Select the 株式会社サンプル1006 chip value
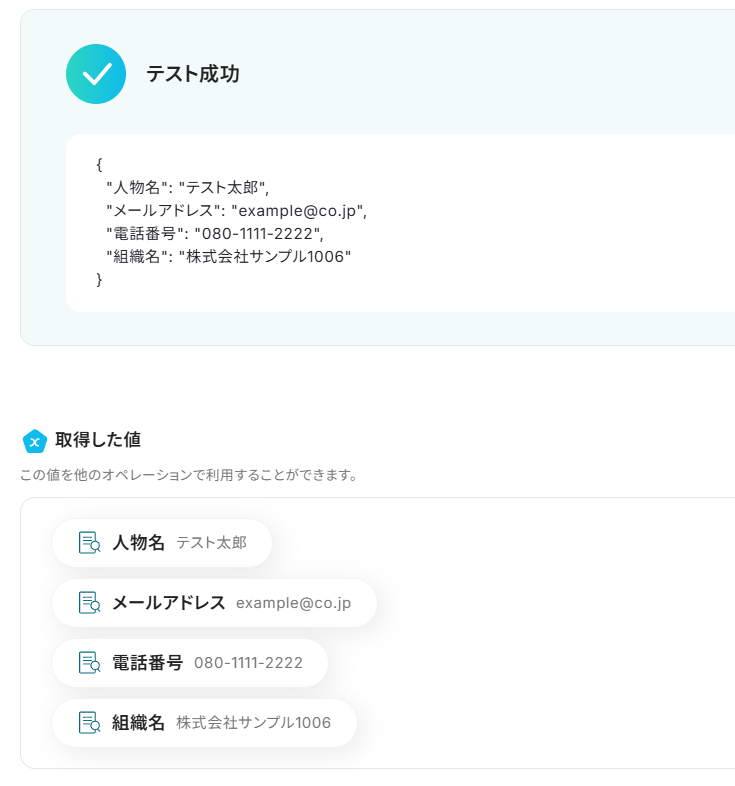 tap(253, 723)
